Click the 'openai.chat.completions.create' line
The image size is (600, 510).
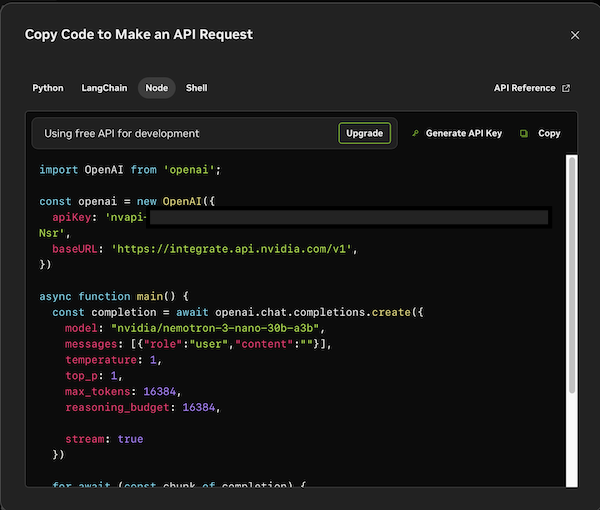pos(238,312)
